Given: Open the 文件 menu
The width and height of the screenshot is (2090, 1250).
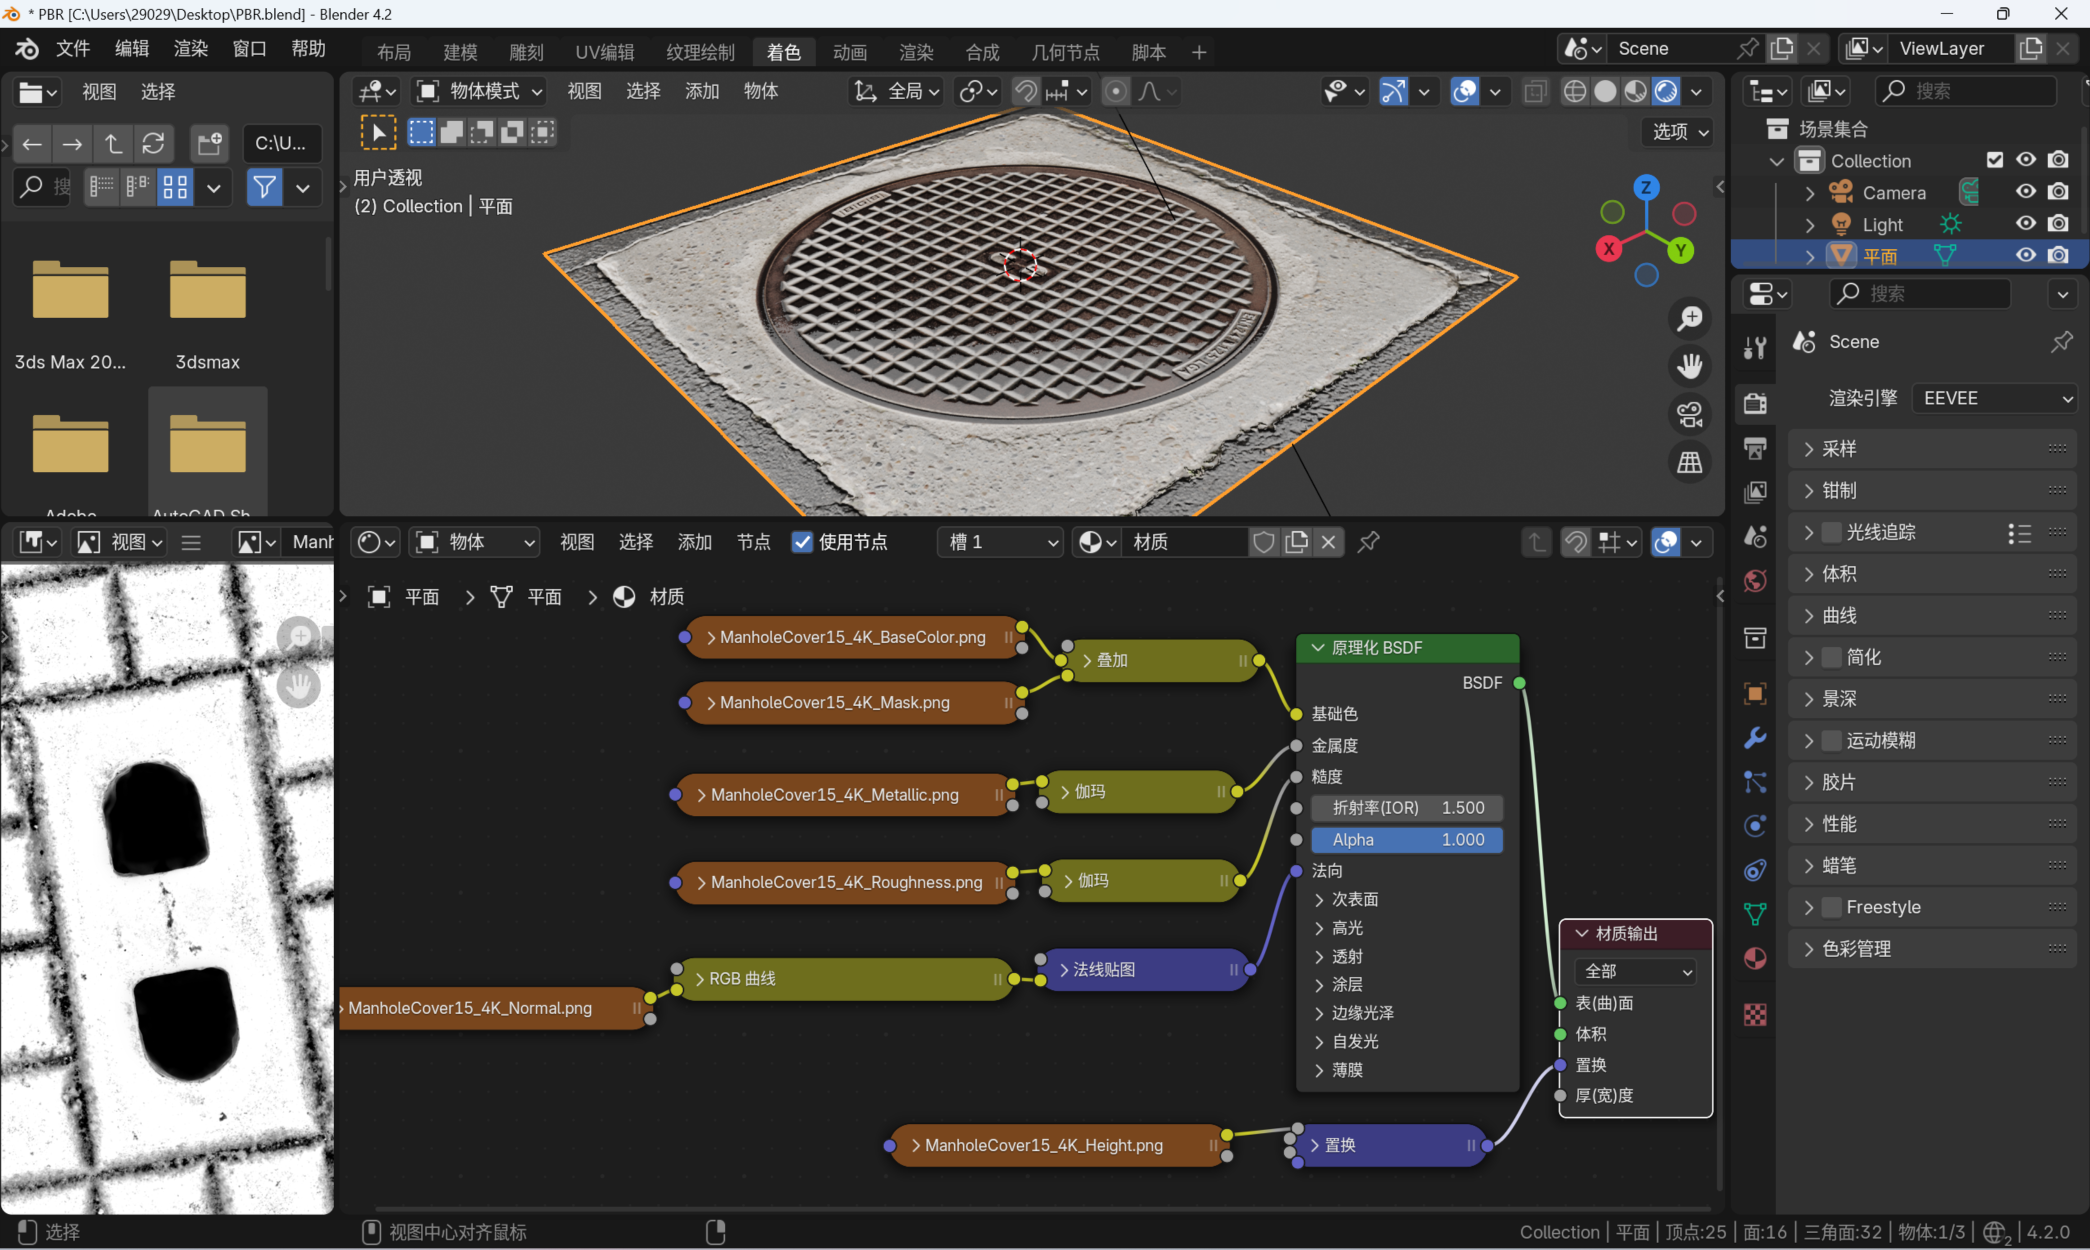Looking at the screenshot, I should pyautogui.click(x=72, y=49).
